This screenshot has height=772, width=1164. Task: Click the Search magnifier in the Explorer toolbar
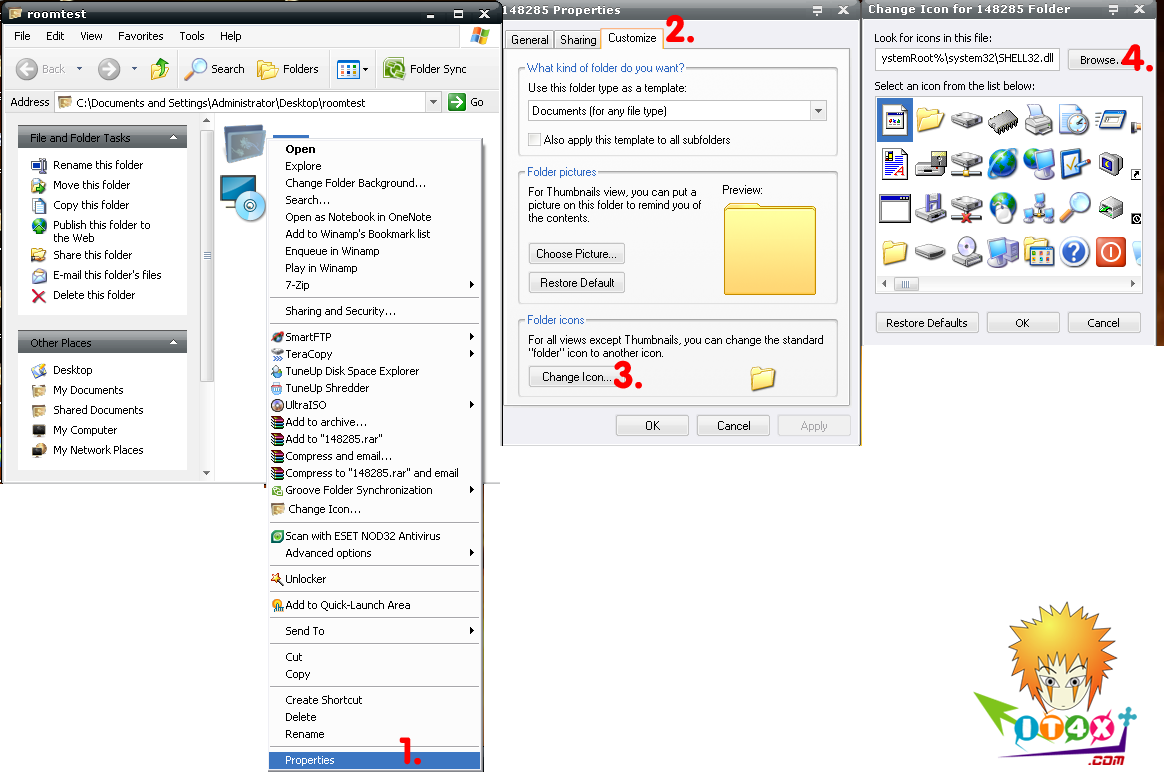(195, 69)
